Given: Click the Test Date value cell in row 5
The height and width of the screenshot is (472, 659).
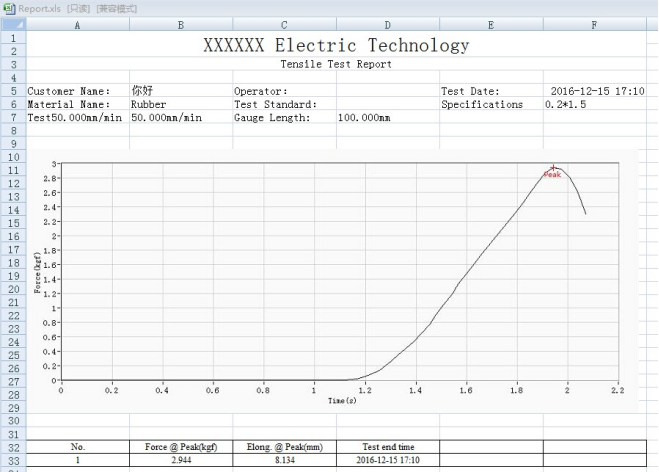Looking at the screenshot, I should [x=597, y=91].
